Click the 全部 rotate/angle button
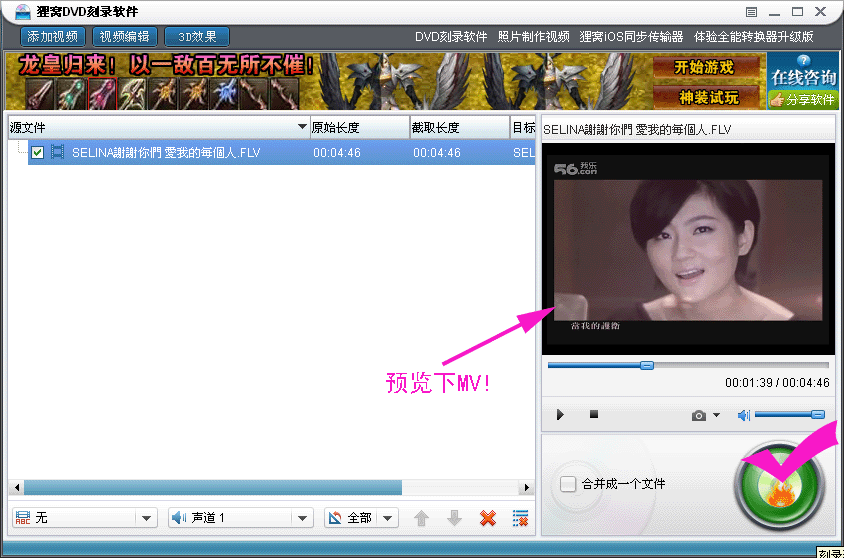Screen dimensions: 844x558 pyautogui.click(x=351, y=518)
